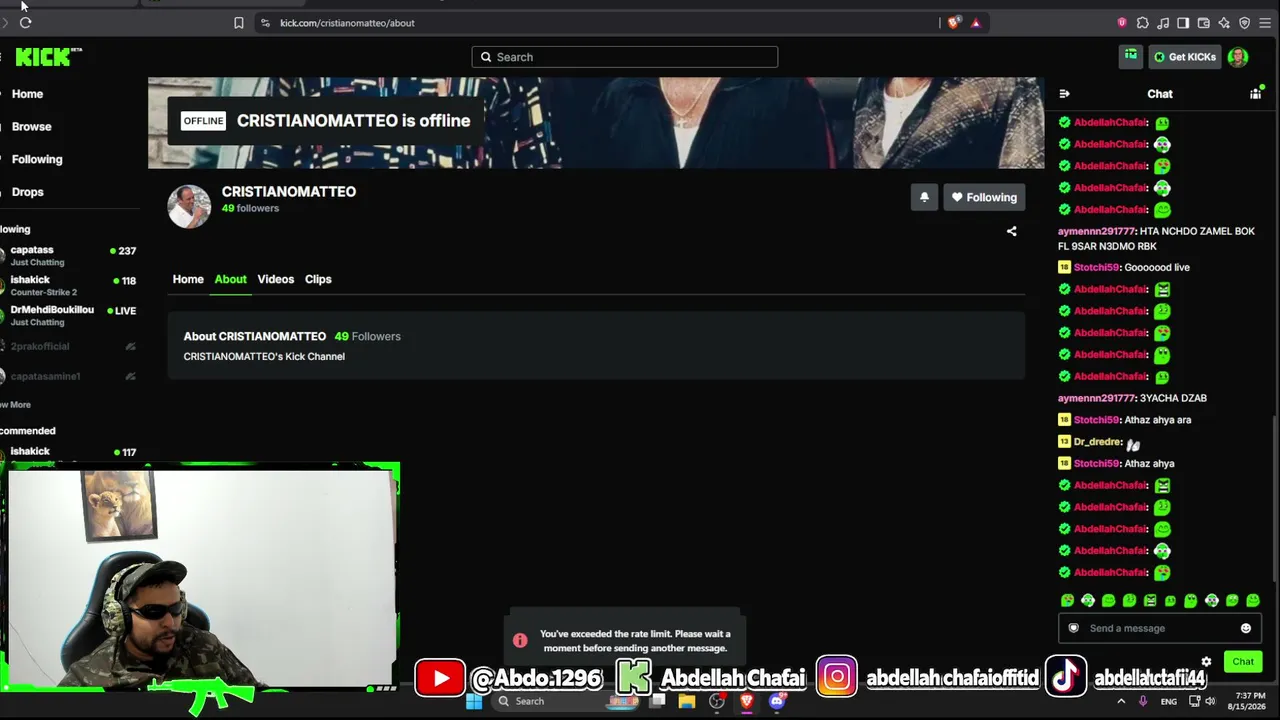The height and width of the screenshot is (720, 1280).
Task: Switch to the Videos tab
Action: pos(276,279)
